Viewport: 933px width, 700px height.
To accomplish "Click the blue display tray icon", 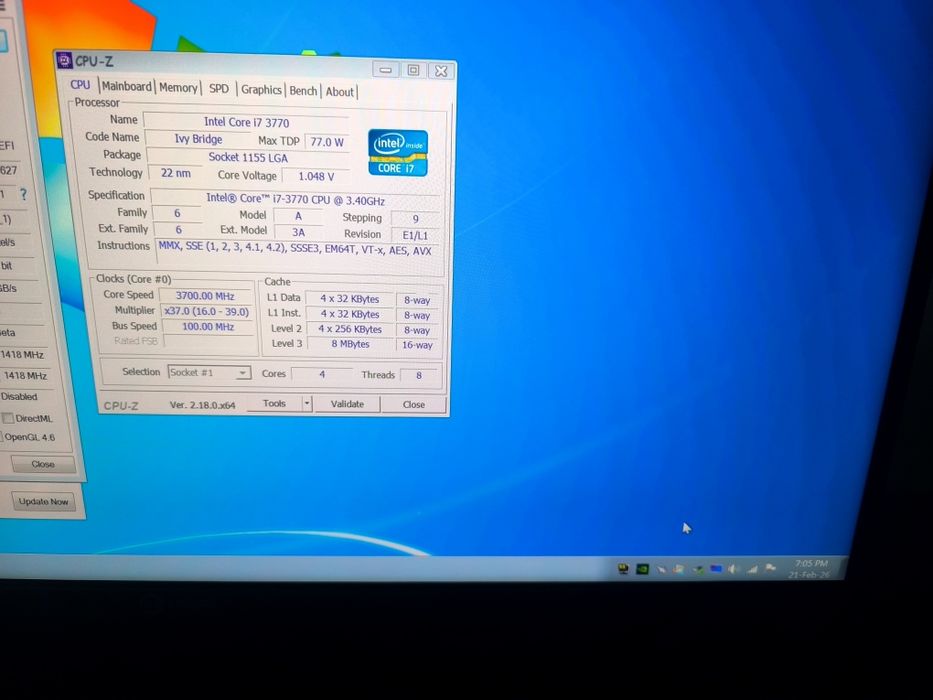I will point(716,568).
